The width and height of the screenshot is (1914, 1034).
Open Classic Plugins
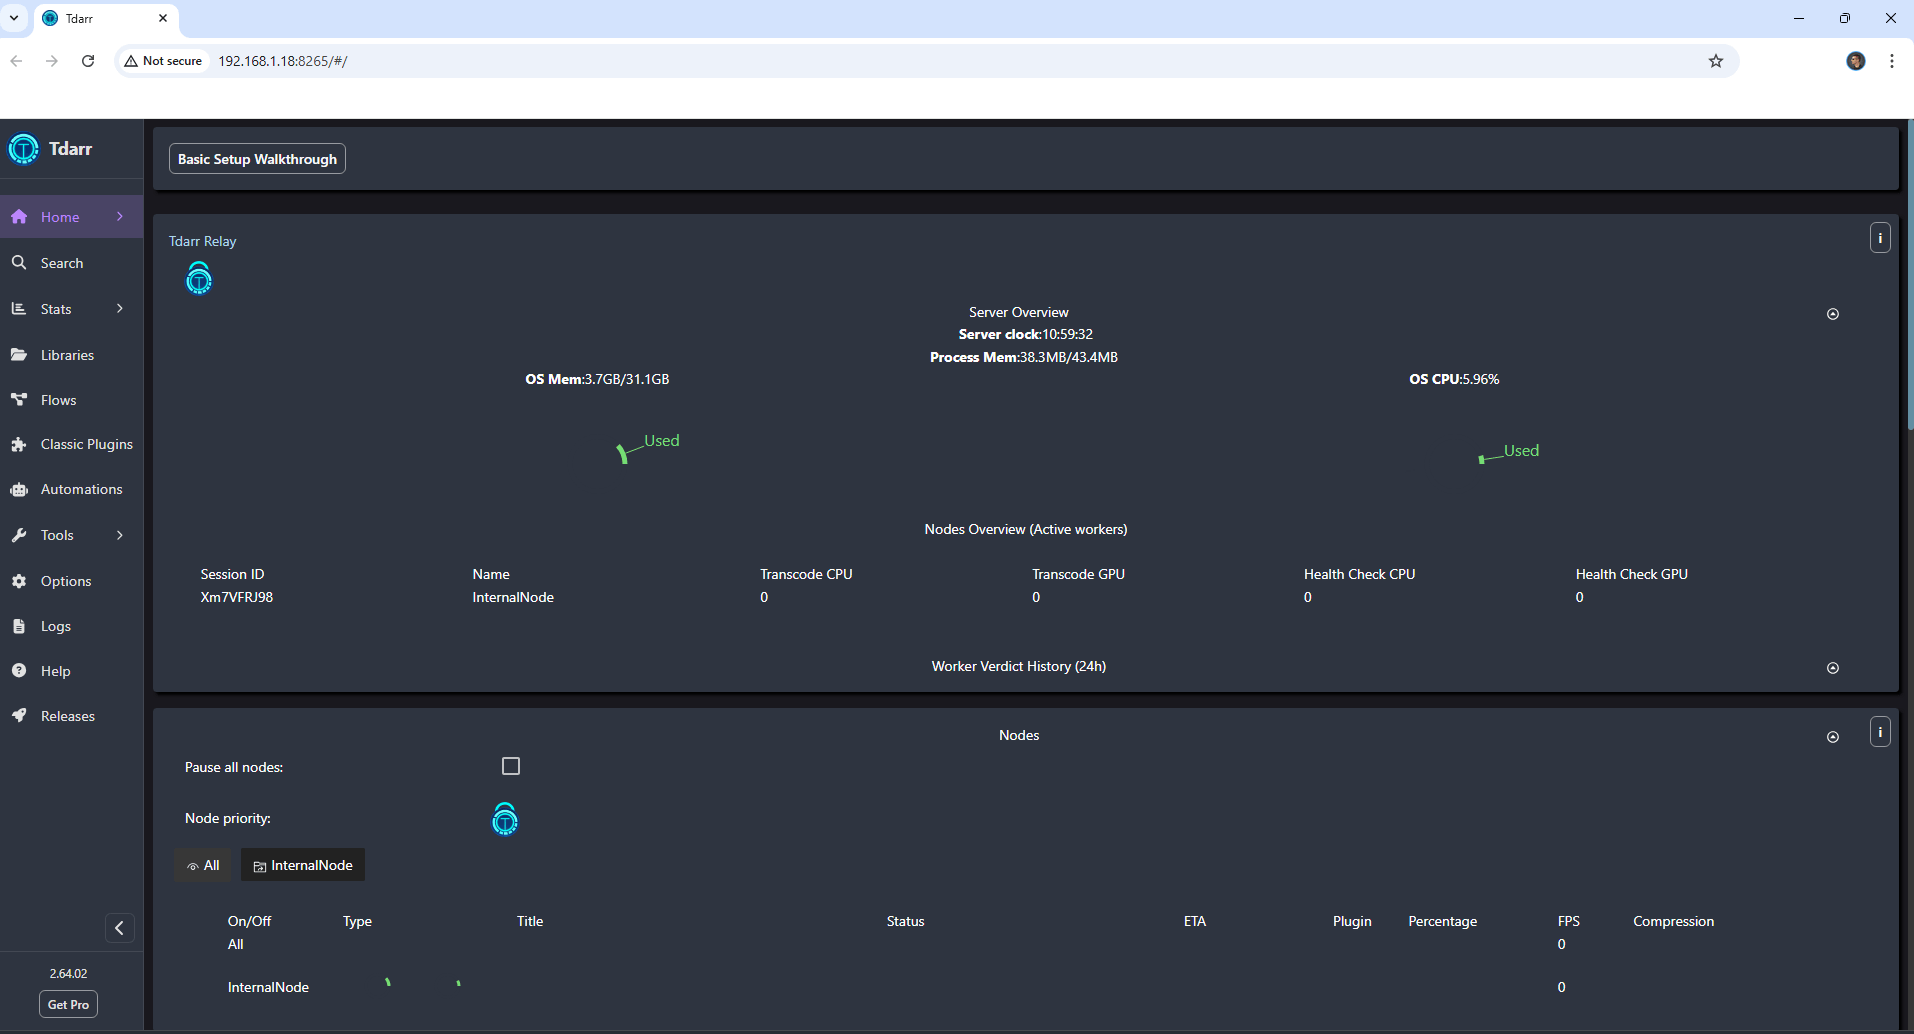[x=86, y=443]
